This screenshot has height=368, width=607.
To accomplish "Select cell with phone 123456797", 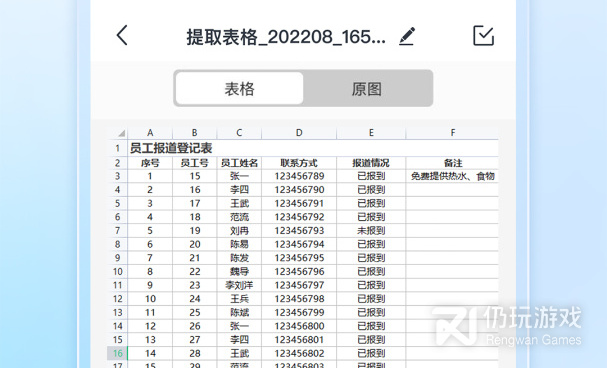I will coord(299,285).
